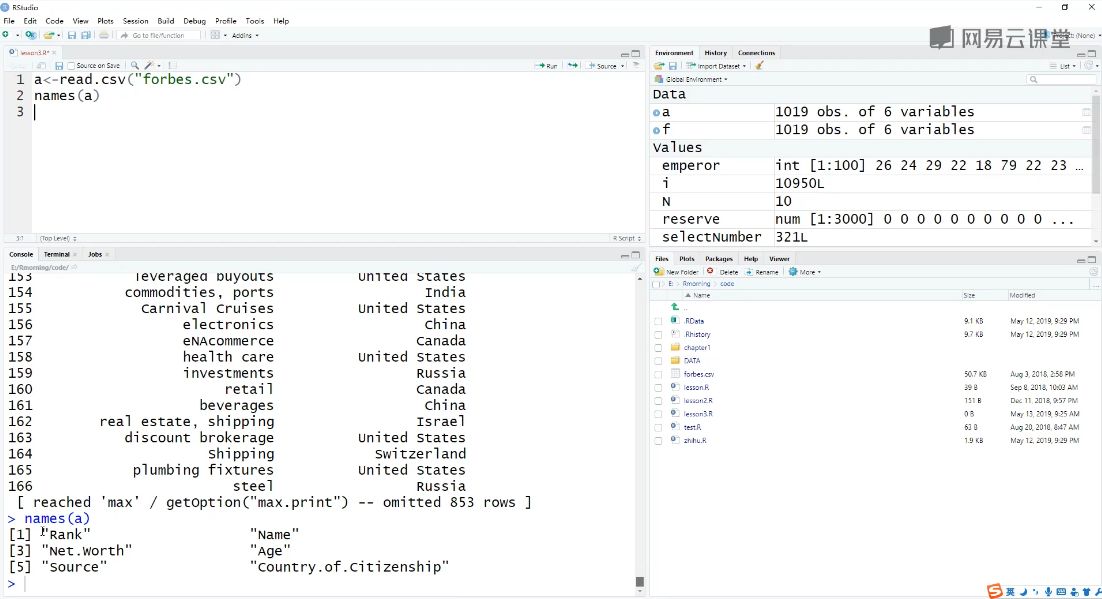
Task: Click the Run button in the script editor
Action: (546, 65)
